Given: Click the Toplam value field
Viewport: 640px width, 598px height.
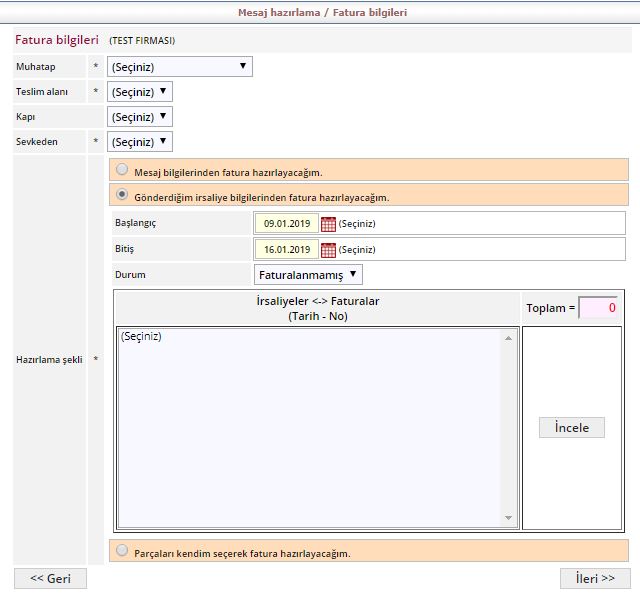Looking at the screenshot, I should 598,308.
